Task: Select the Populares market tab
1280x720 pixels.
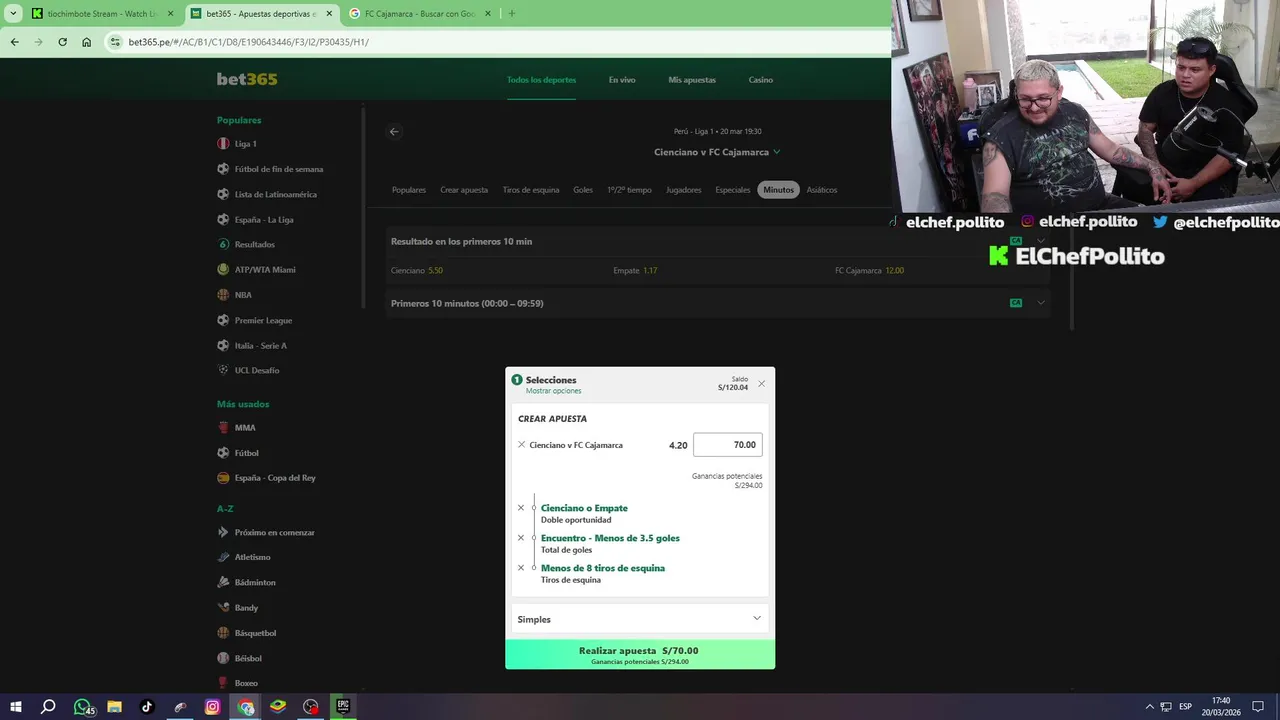Action: tap(409, 190)
